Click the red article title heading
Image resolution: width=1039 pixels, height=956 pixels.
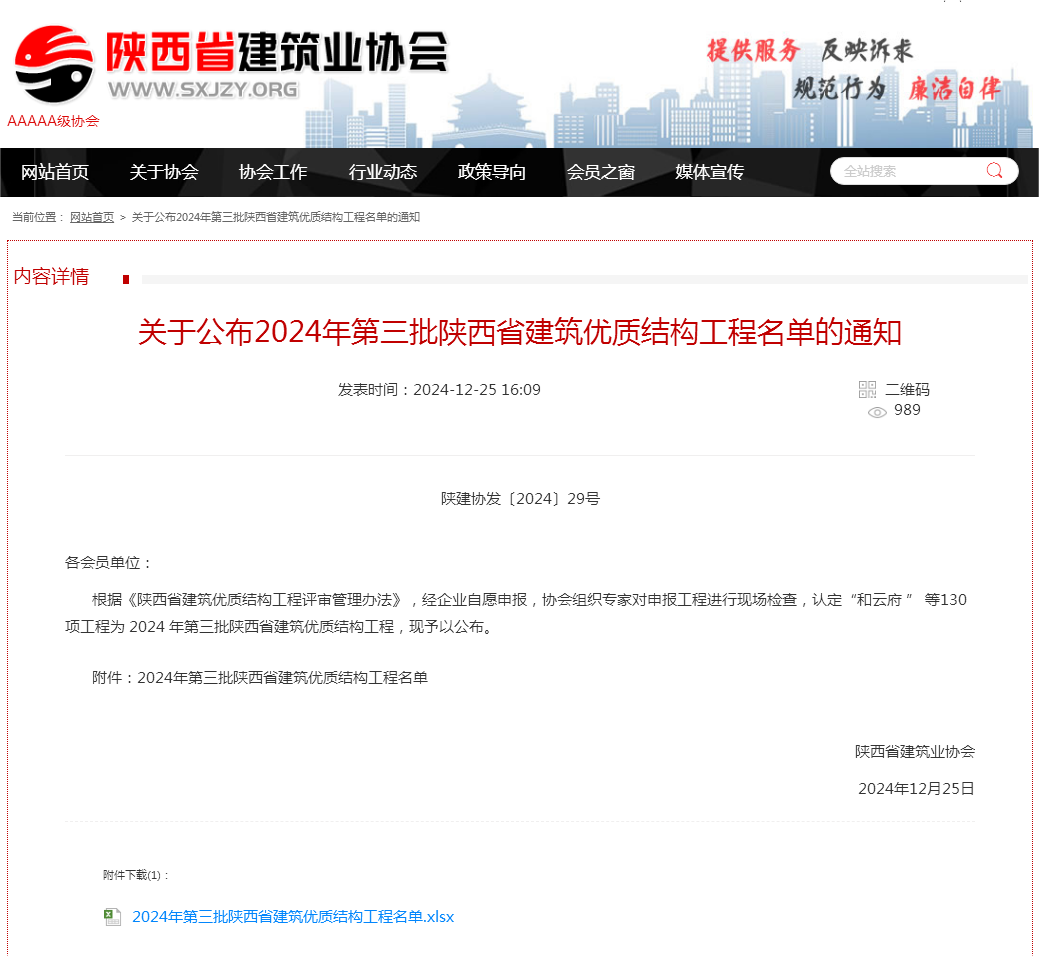(519, 332)
